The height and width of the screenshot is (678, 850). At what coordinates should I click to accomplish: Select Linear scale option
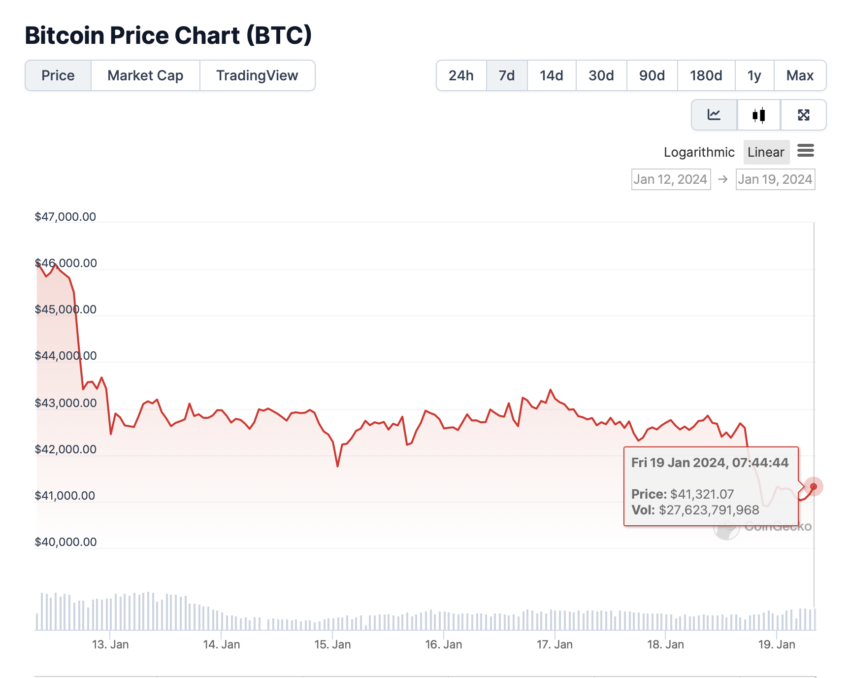766,152
